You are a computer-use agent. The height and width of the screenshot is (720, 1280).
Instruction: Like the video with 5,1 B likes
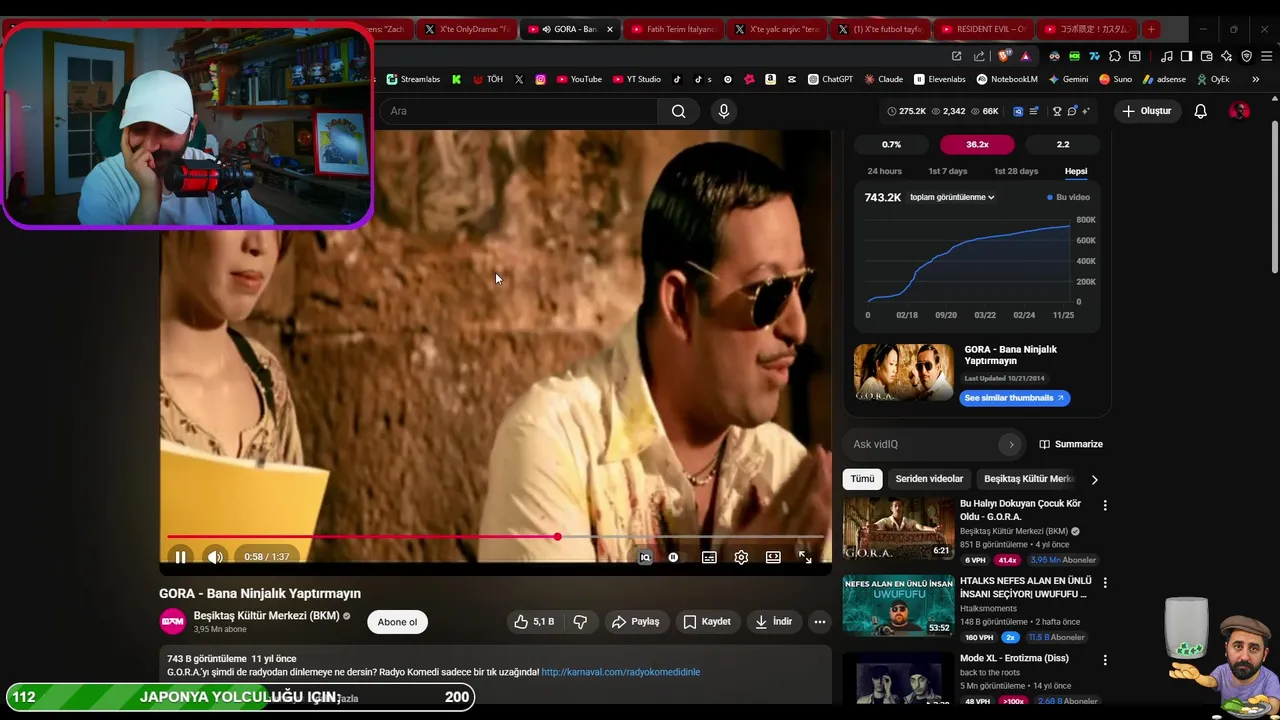[534, 621]
